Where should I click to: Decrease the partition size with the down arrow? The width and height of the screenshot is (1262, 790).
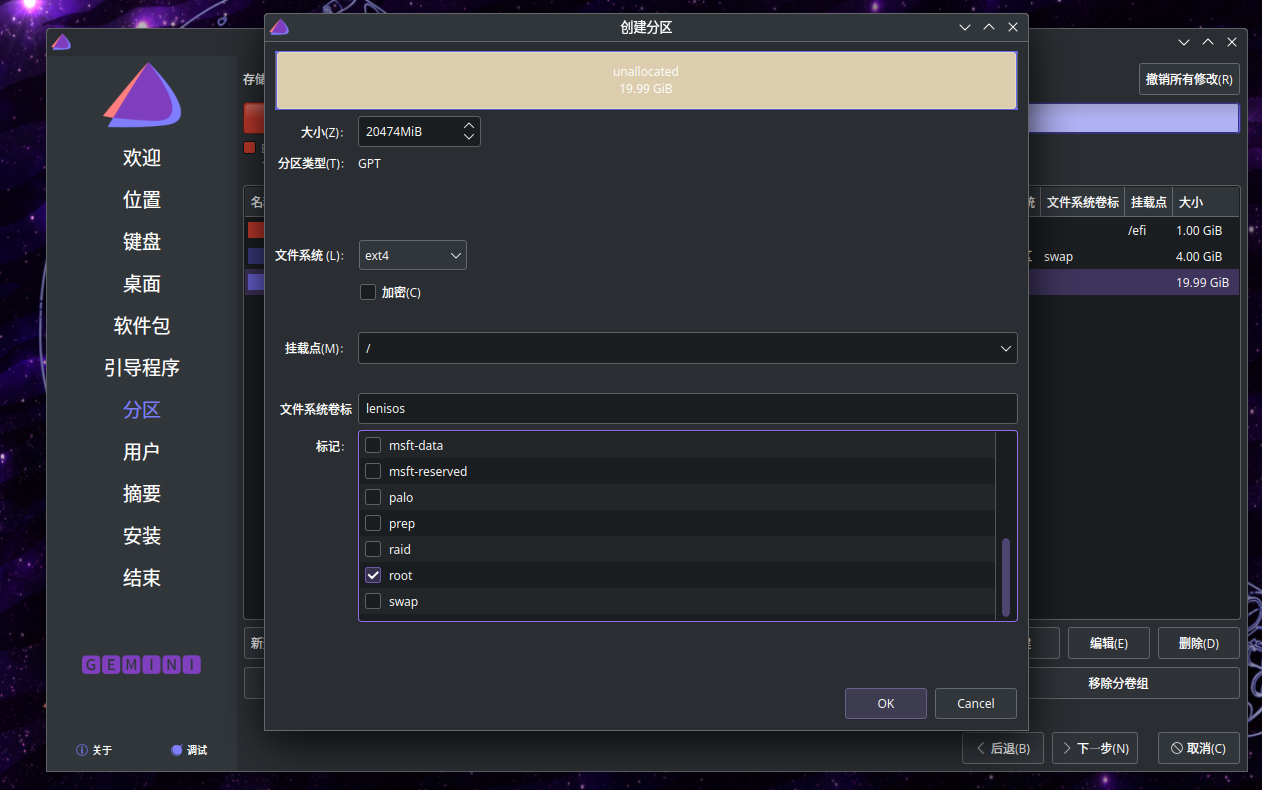point(469,137)
